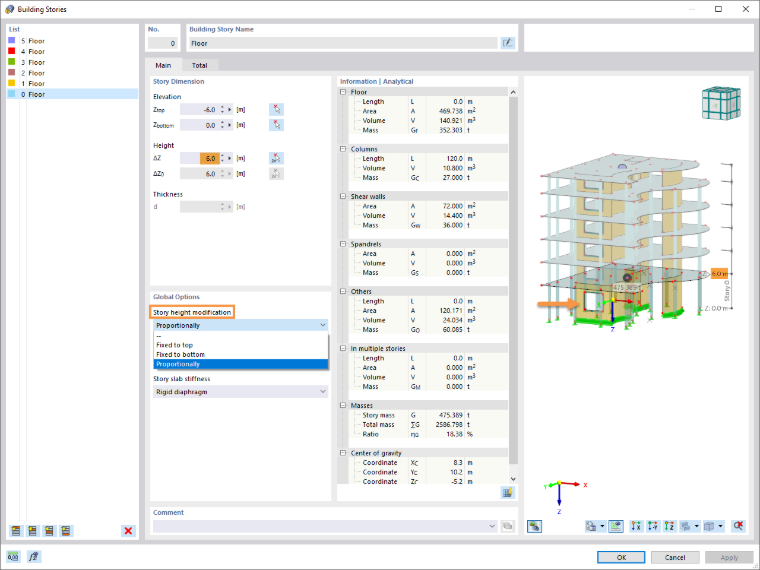Screen dimensions: 760x570
Task: Click the new story at bottom icon
Action: pos(66,531)
